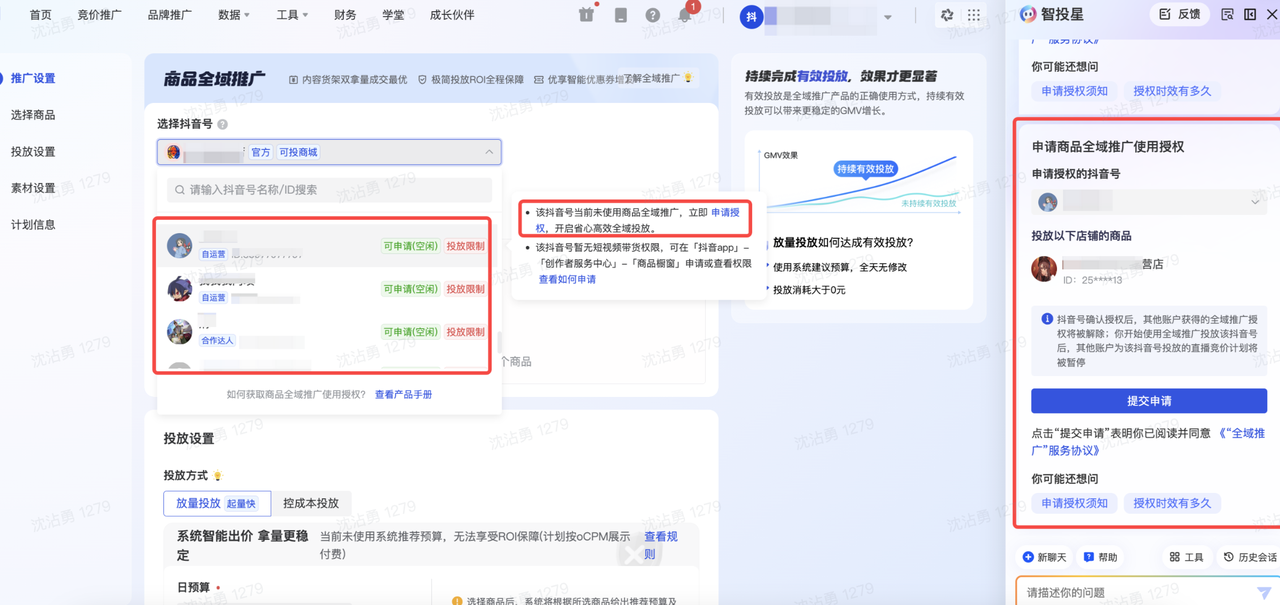Click the 提交申请 button
The height and width of the screenshot is (605, 1280).
click(x=1149, y=401)
